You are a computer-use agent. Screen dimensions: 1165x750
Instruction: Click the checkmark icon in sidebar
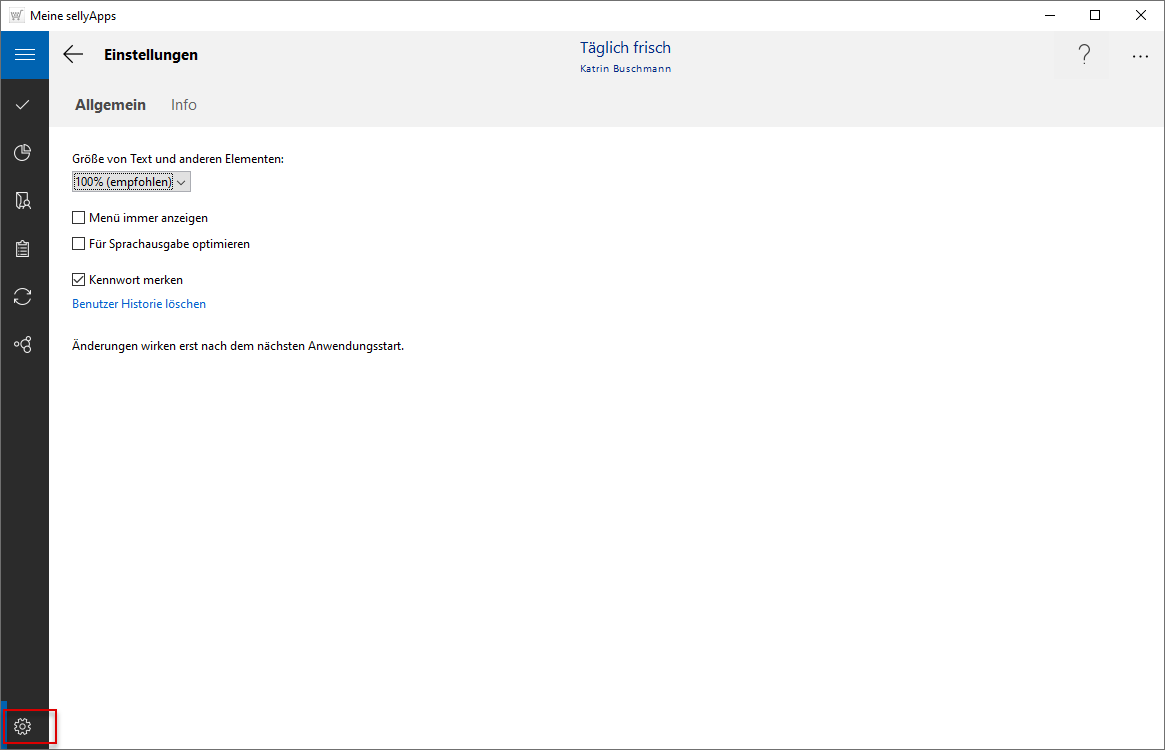(23, 104)
